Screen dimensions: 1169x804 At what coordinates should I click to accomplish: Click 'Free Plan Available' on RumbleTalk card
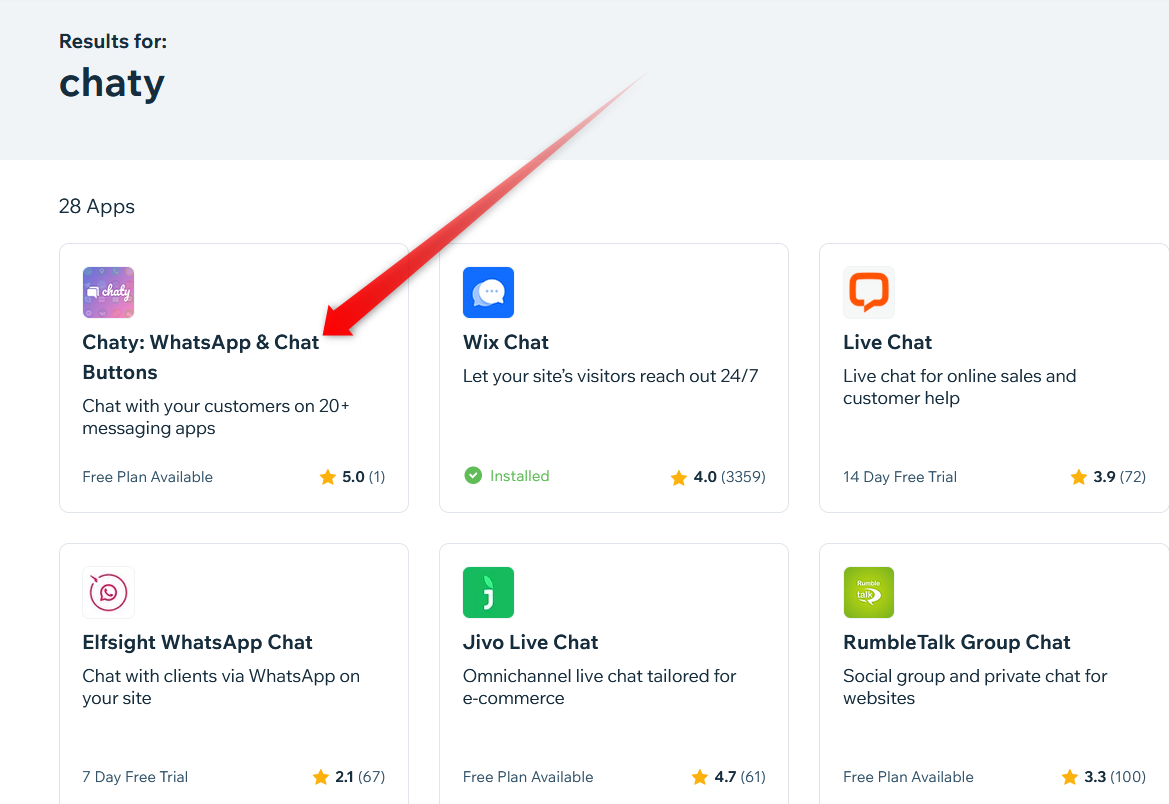tap(908, 777)
